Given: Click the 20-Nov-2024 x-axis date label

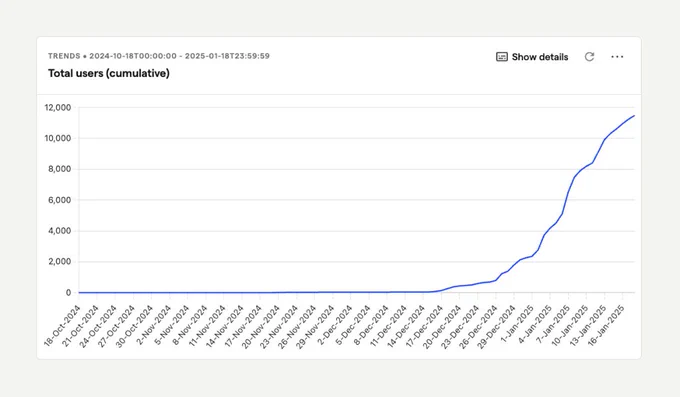Looking at the screenshot, I should (x=262, y=326).
